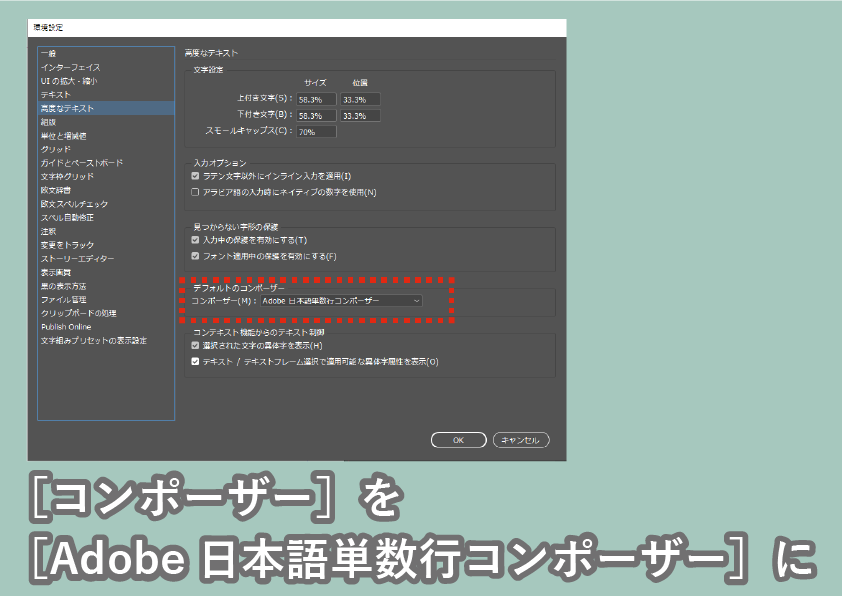The width and height of the screenshot is (842, 596).
Task: Confirm with the OK button
Action: point(459,440)
